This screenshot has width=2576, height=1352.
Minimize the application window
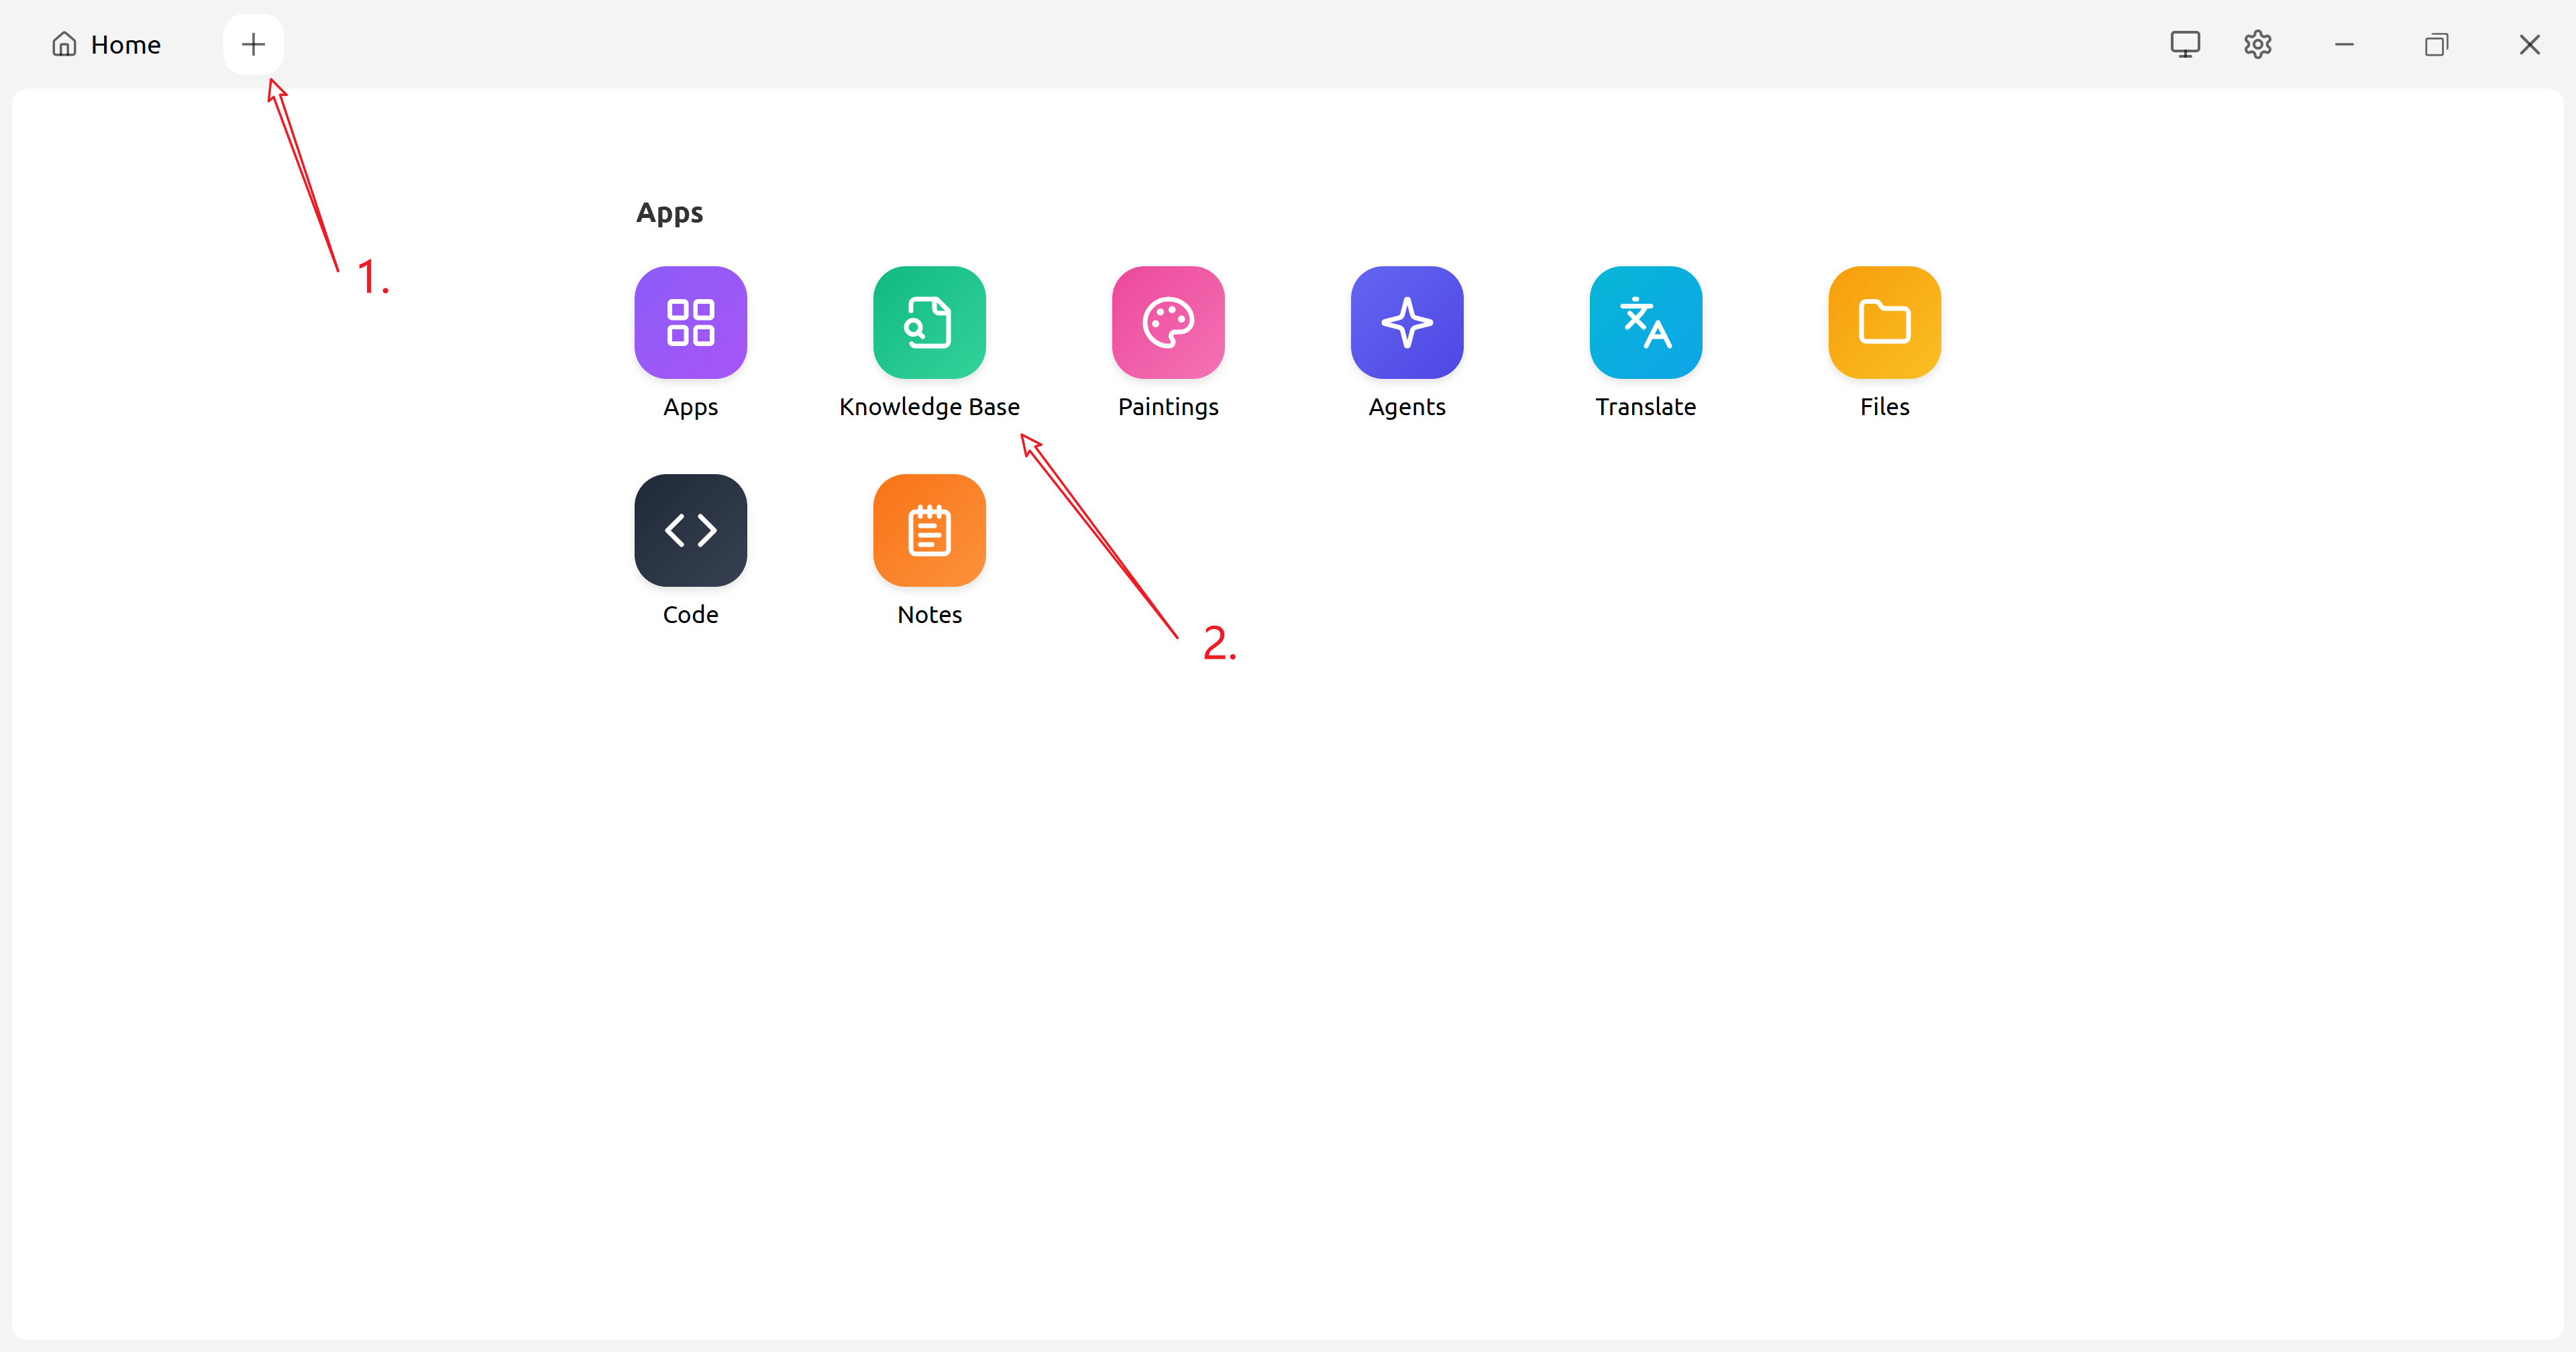(x=2344, y=45)
